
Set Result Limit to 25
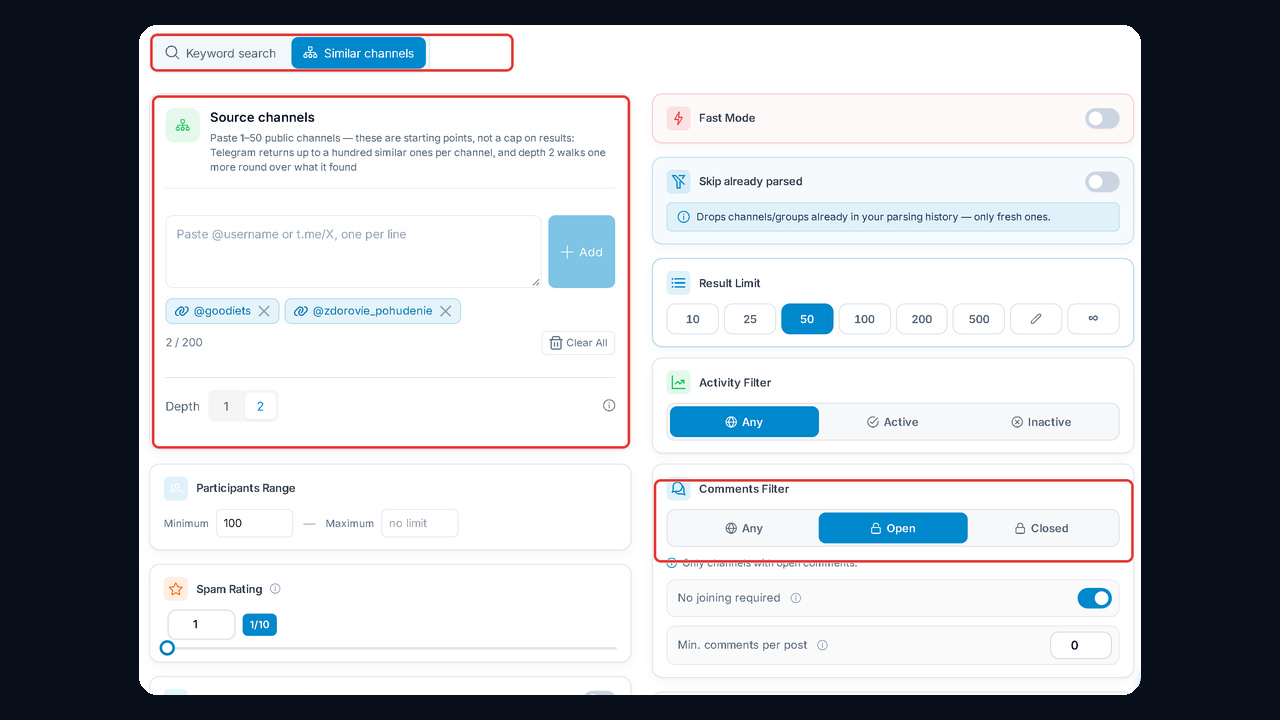click(x=750, y=319)
